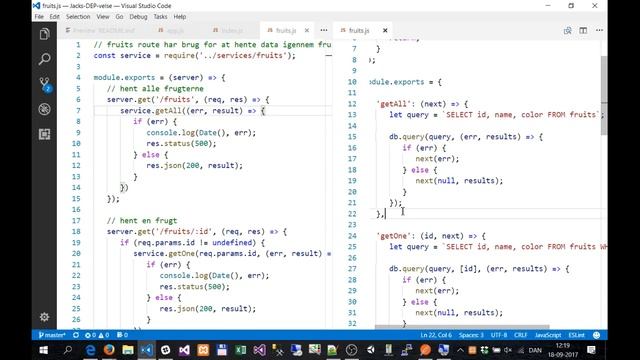The width and height of the screenshot is (640, 360).
Task: Open the Edit menu
Action: point(55,17)
